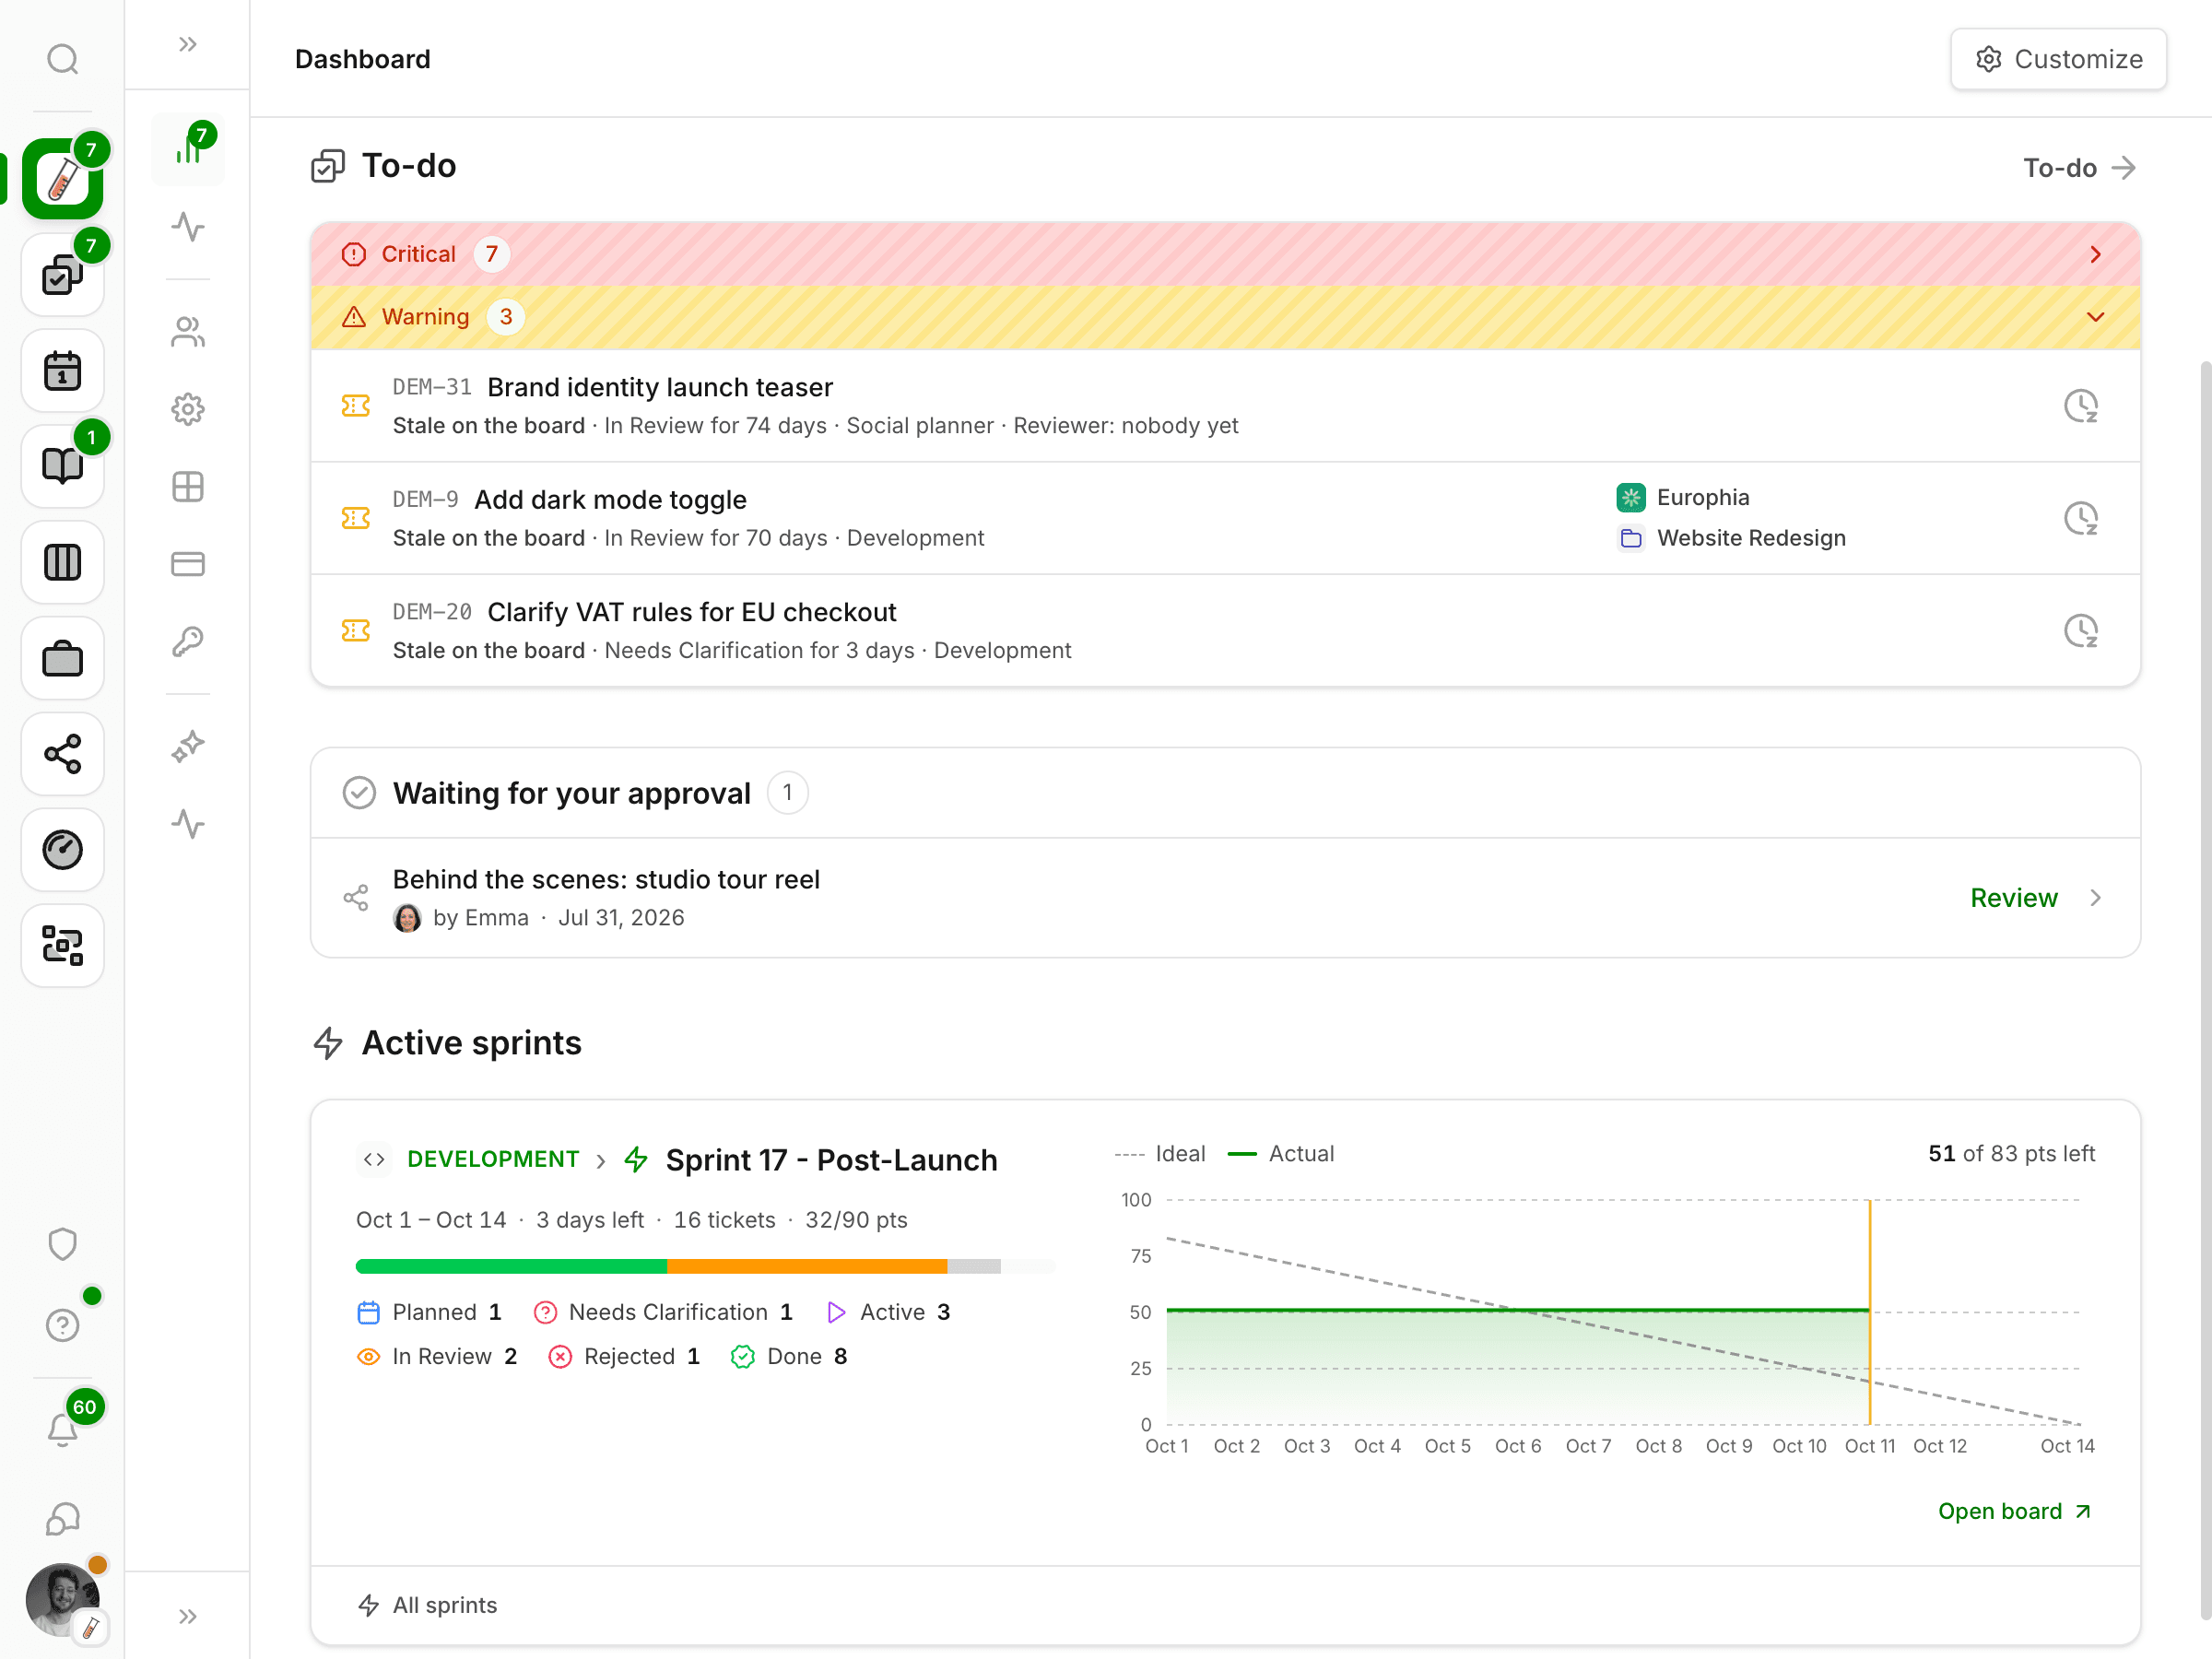Snooze the DEM-20 VAT rules ticket
The width and height of the screenshot is (2212, 1659).
click(2081, 630)
